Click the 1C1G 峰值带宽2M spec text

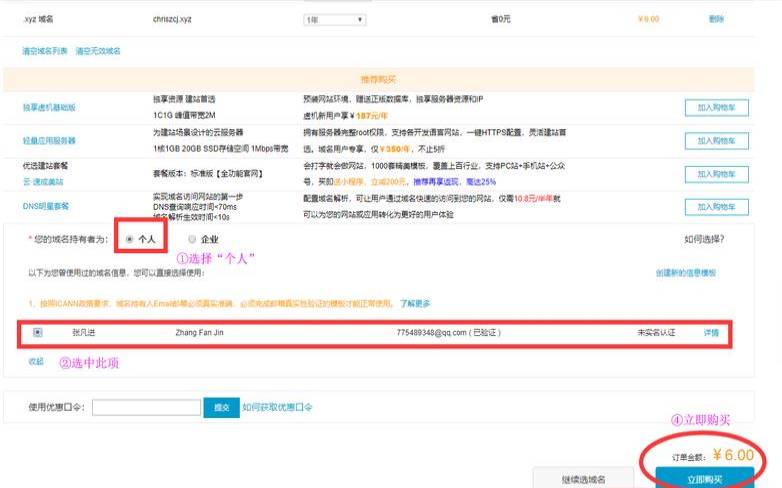184,115
